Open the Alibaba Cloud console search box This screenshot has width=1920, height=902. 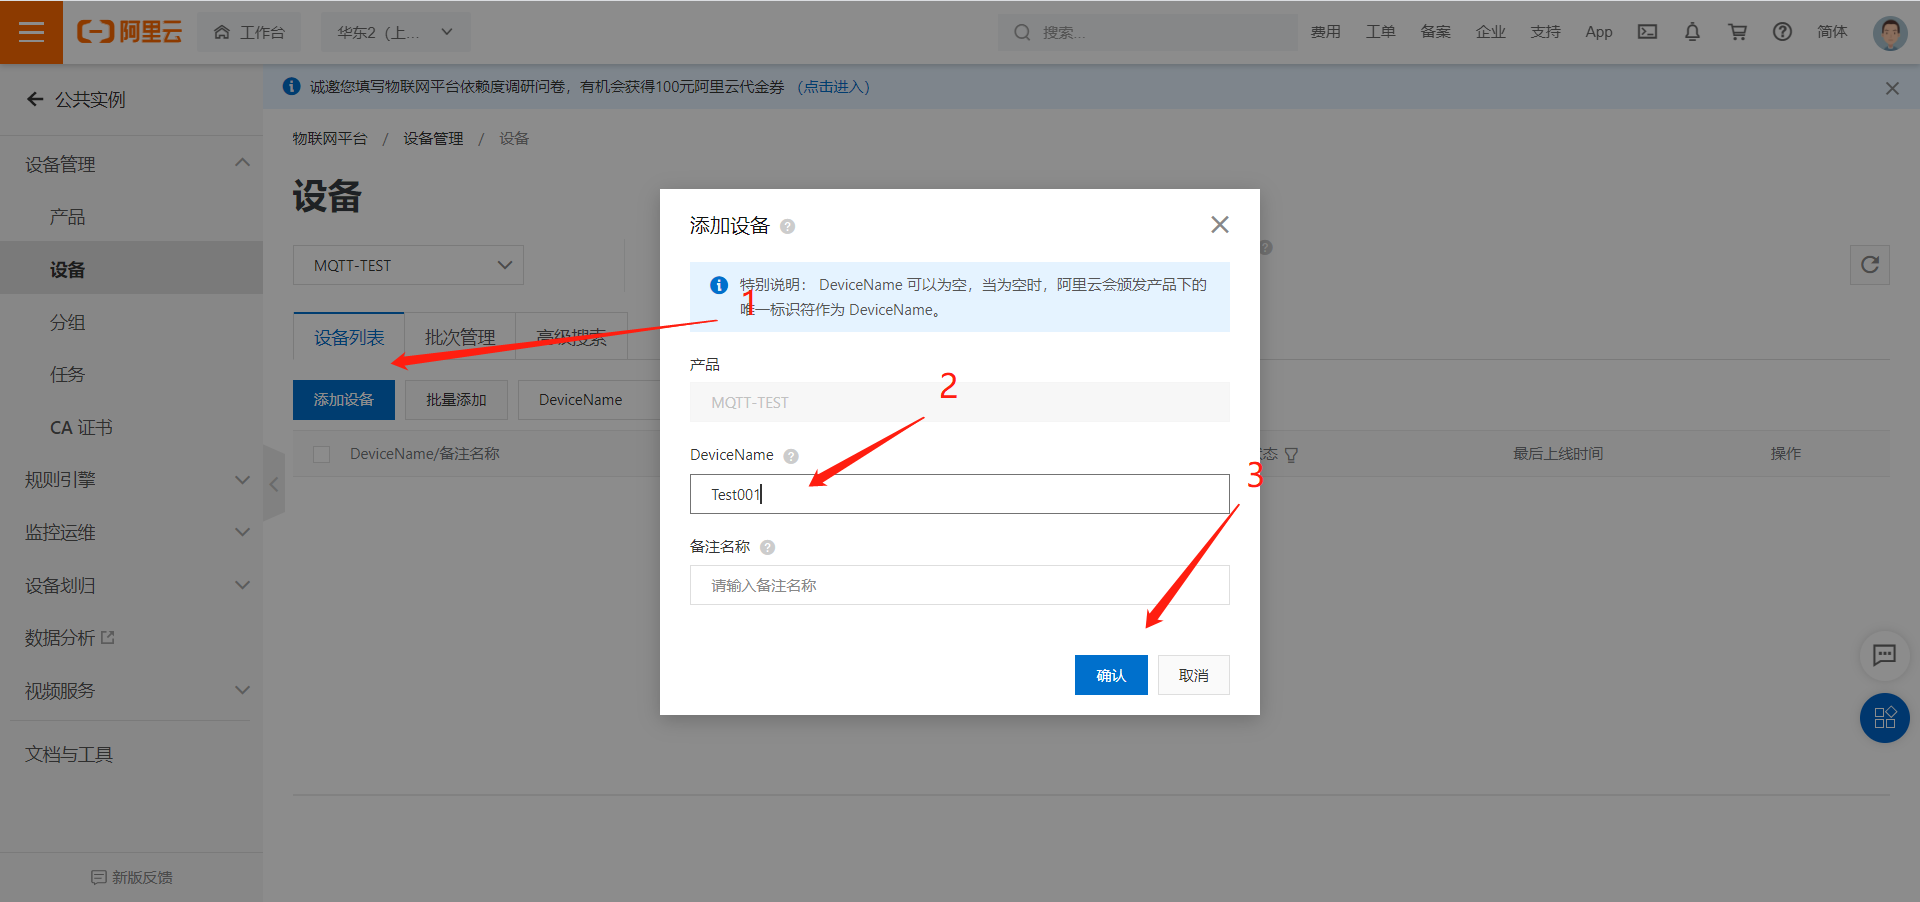coord(1146,31)
